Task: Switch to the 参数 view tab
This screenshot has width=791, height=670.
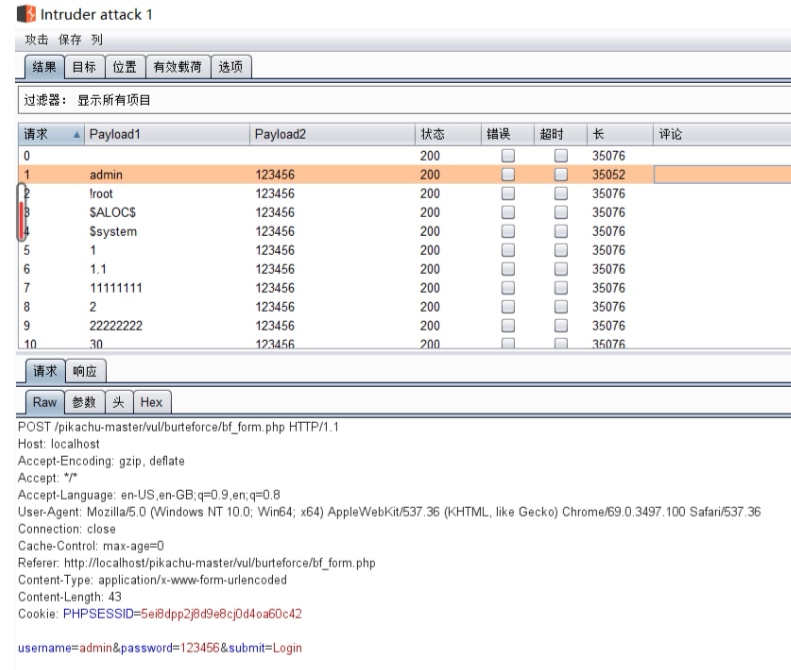Action: pos(84,402)
